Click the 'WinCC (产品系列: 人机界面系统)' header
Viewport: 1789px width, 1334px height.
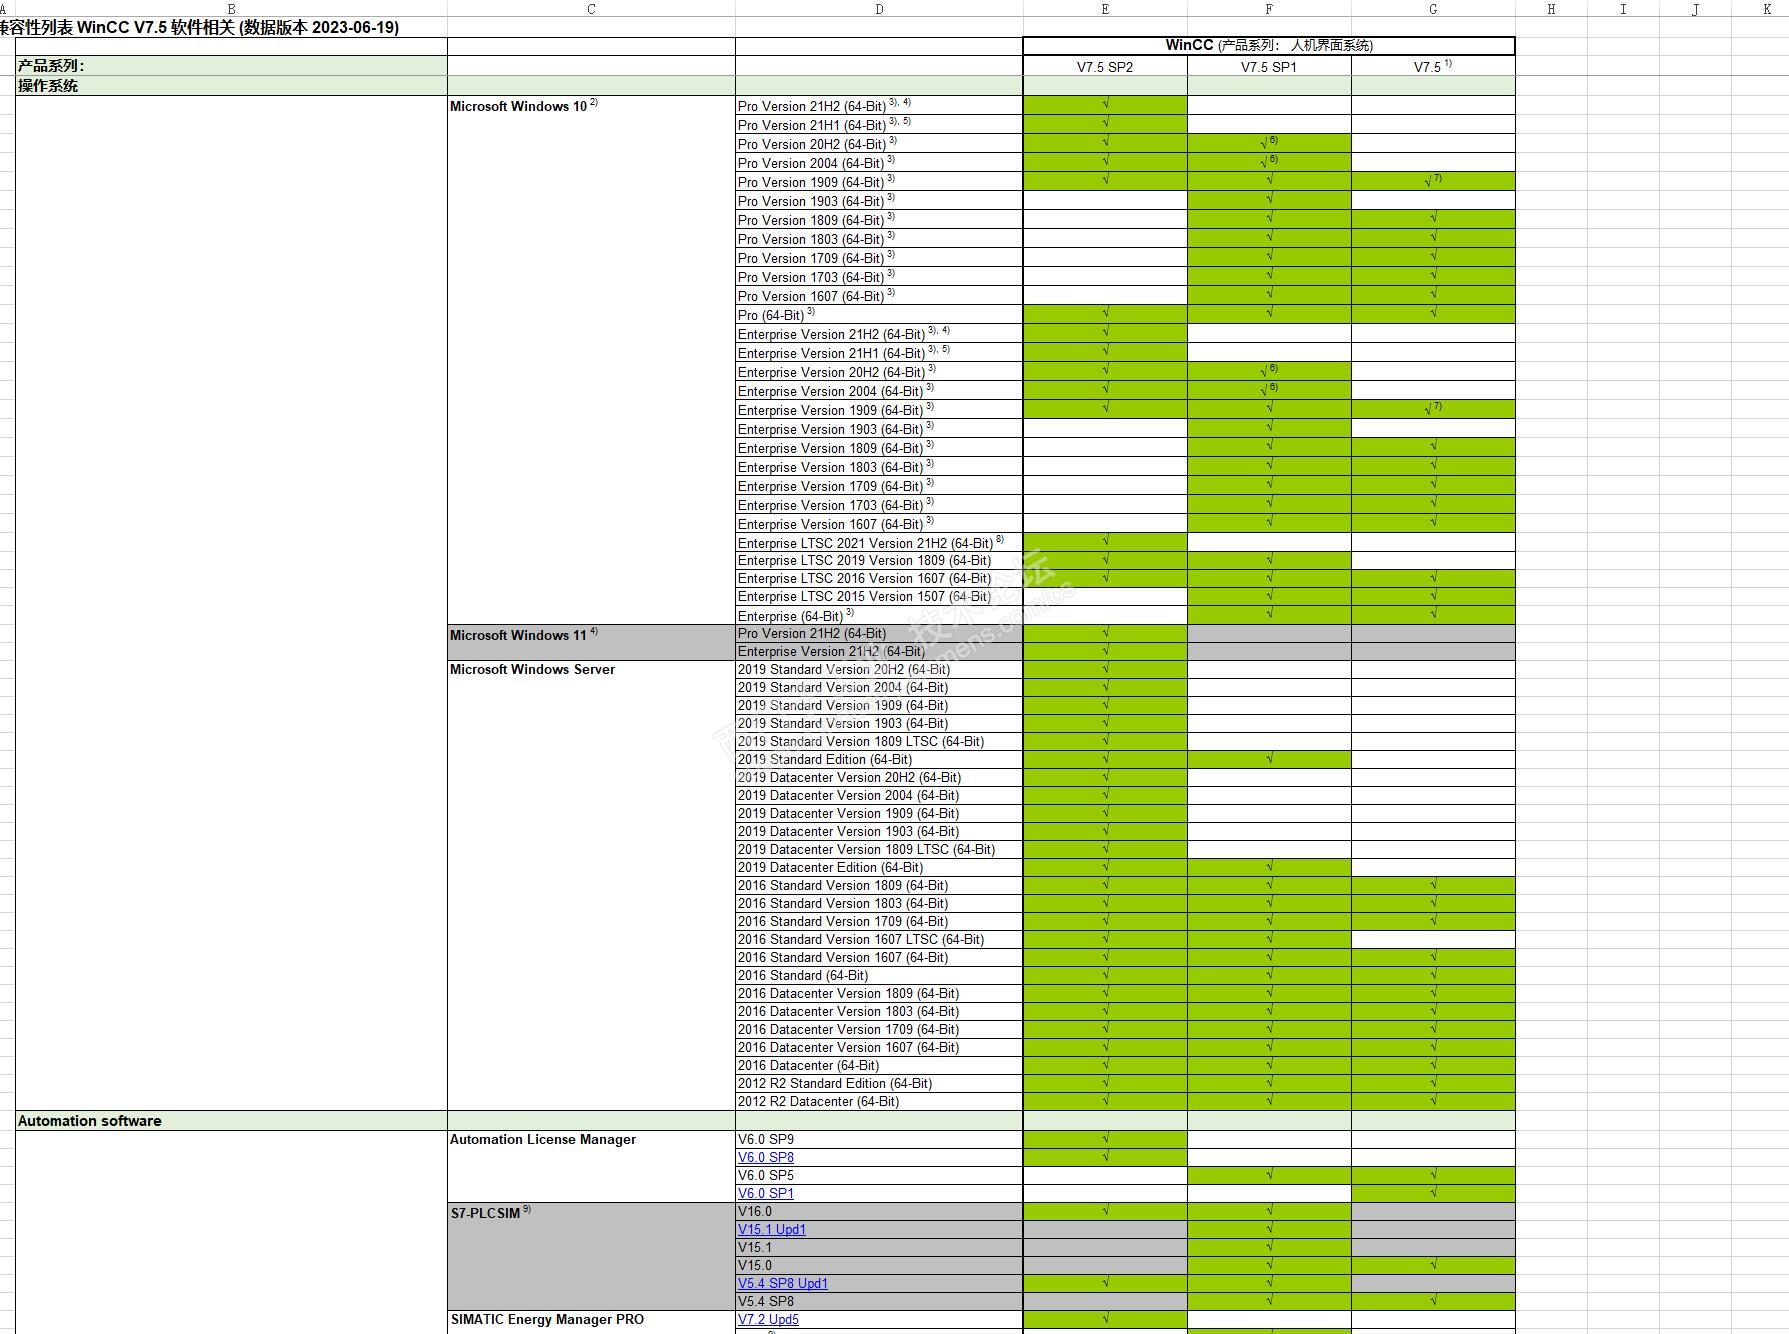pos(1269,46)
